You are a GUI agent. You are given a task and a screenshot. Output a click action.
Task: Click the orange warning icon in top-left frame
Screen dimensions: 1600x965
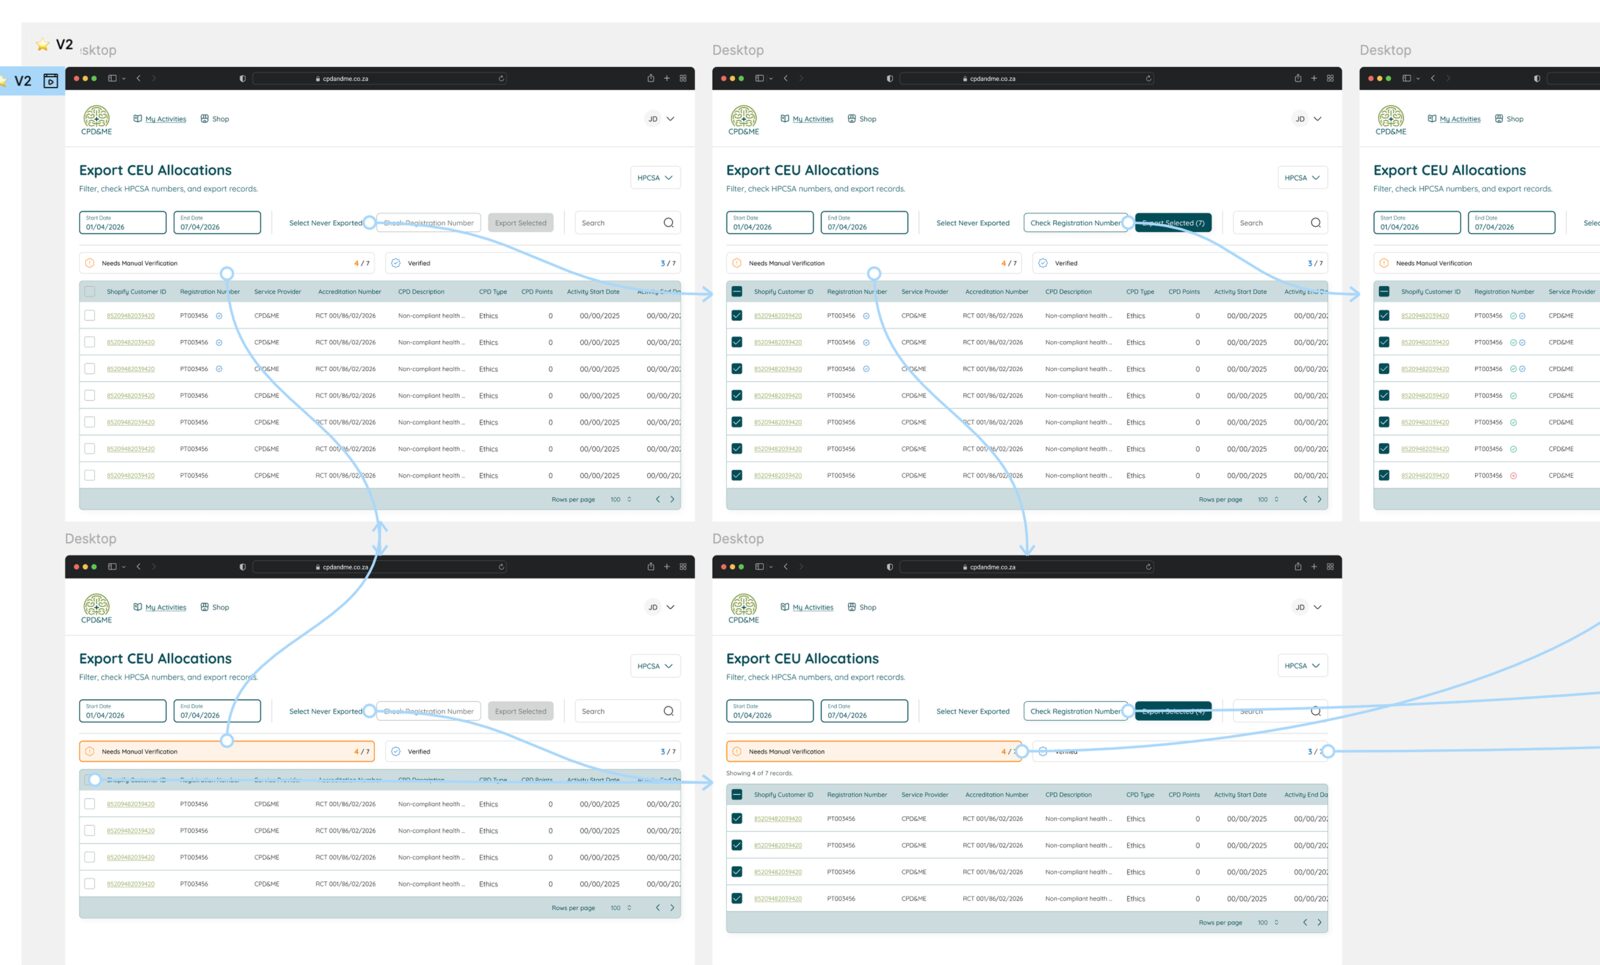90,263
